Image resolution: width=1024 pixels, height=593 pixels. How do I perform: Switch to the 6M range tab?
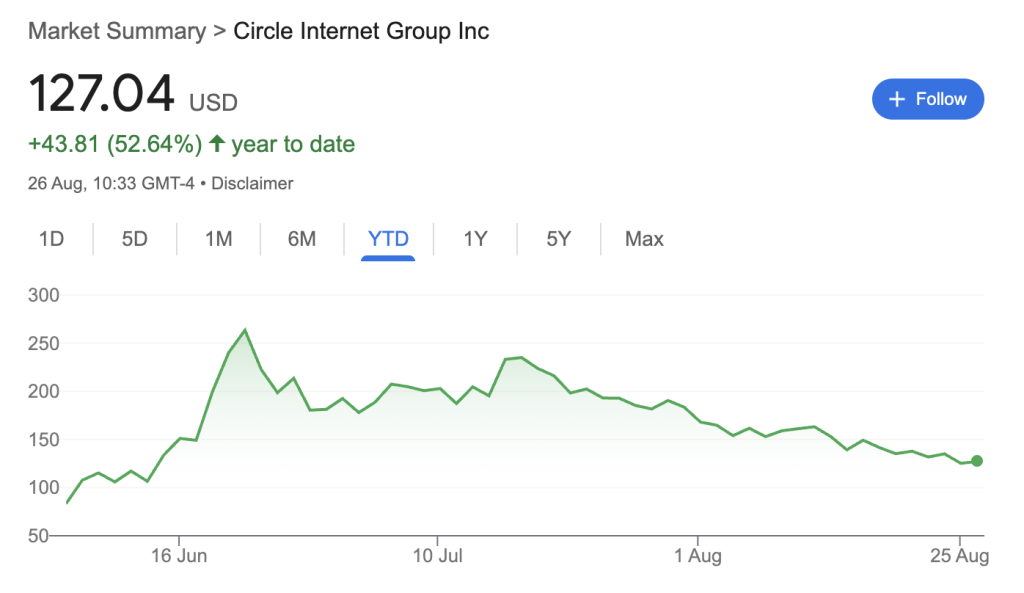[302, 239]
